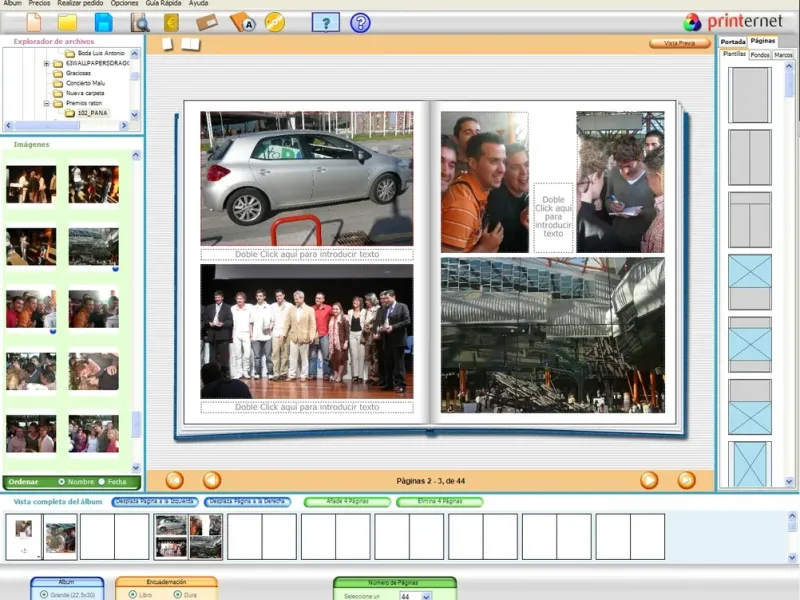This screenshot has width=800, height=600.
Task: Go to next page with the right arrow
Action: tap(649, 480)
